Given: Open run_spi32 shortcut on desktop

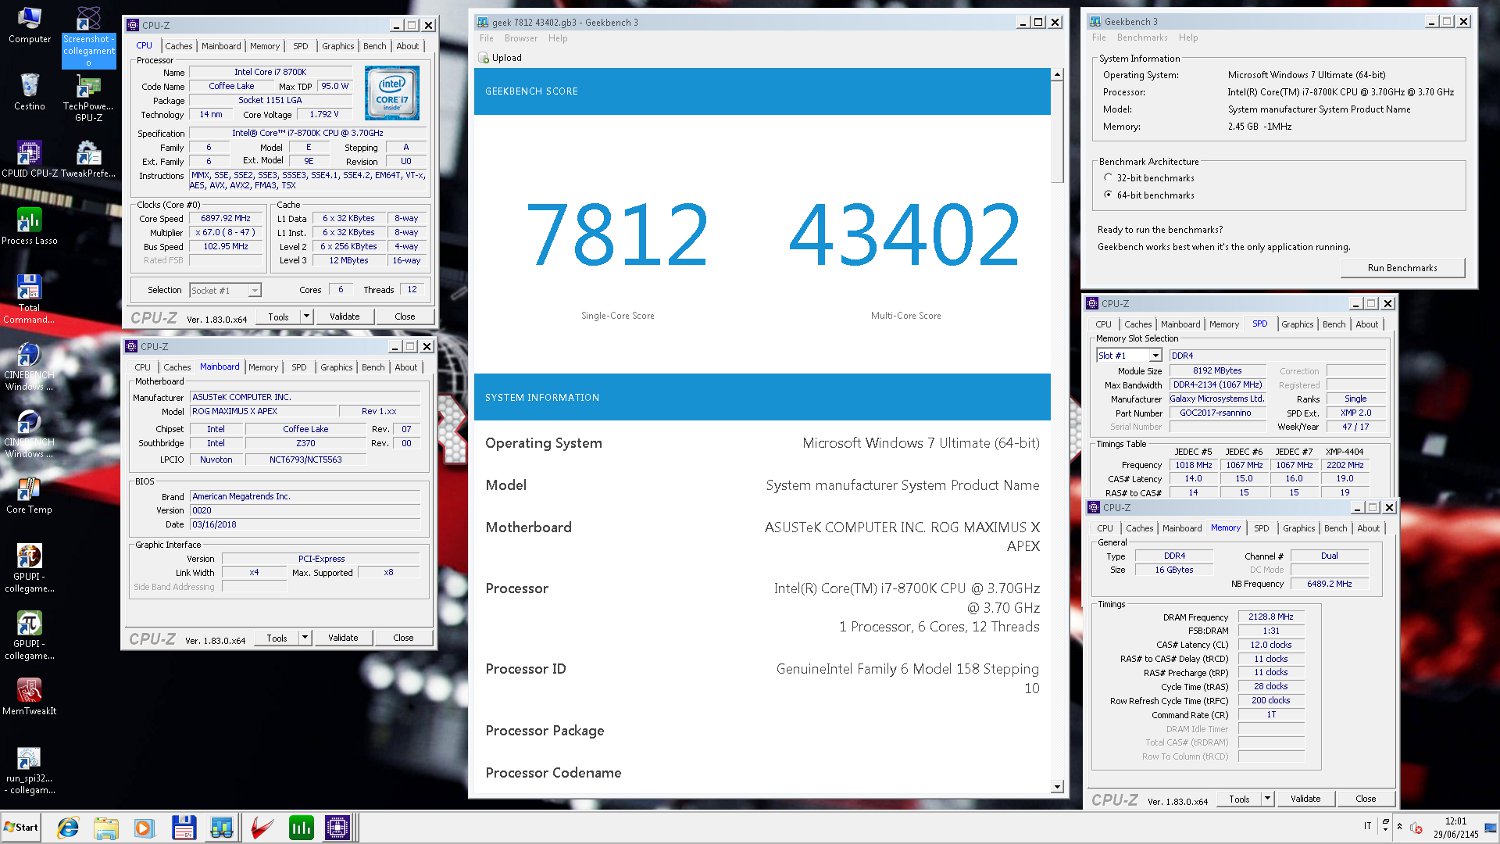Looking at the screenshot, I should pyautogui.click(x=29, y=770).
